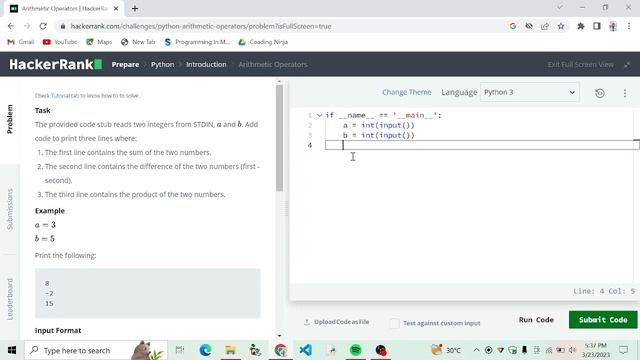Click the 30°C weather widget
Image resolution: width=640 pixels, height=360 pixels.
(x=446, y=350)
